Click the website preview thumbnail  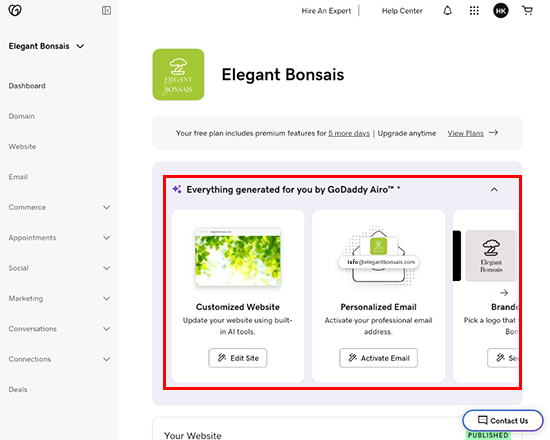tap(238, 257)
